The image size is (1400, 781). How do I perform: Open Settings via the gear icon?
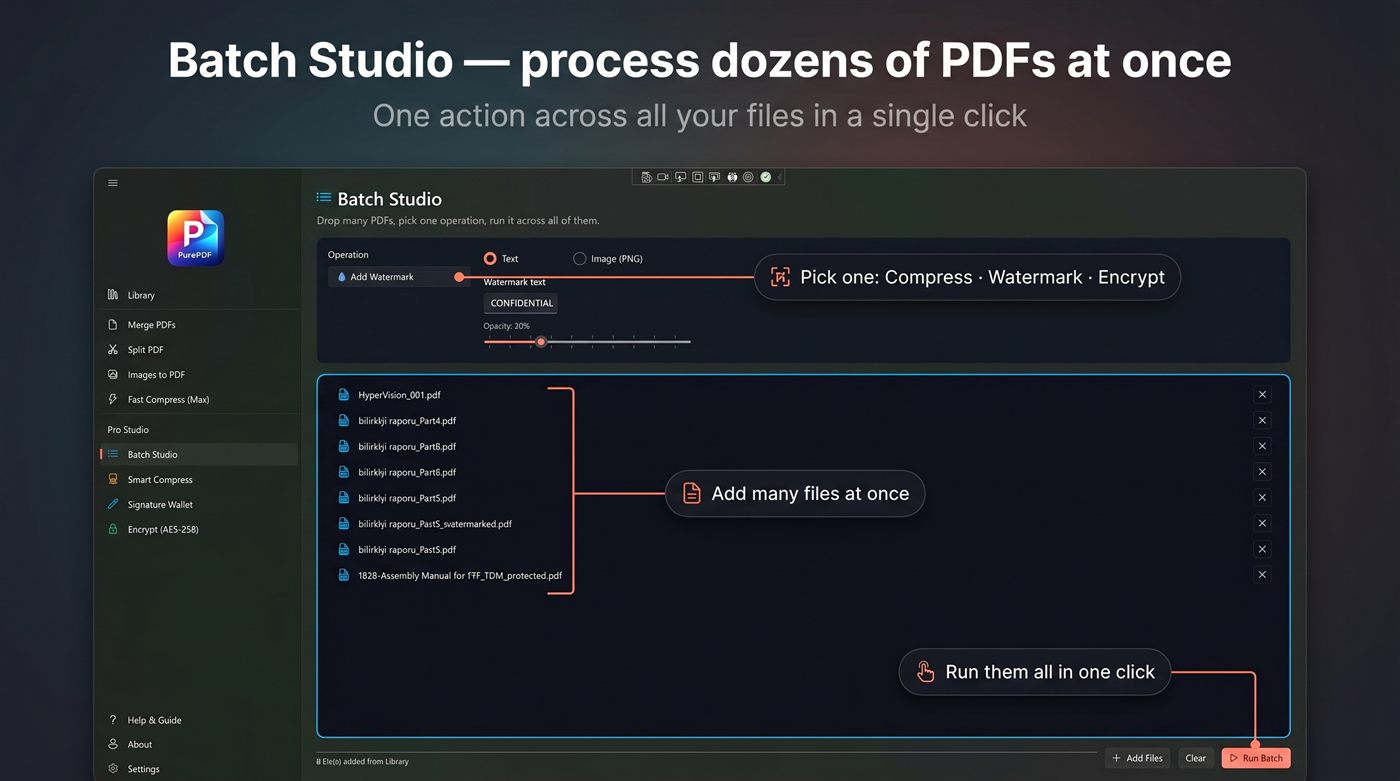(x=113, y=769)
